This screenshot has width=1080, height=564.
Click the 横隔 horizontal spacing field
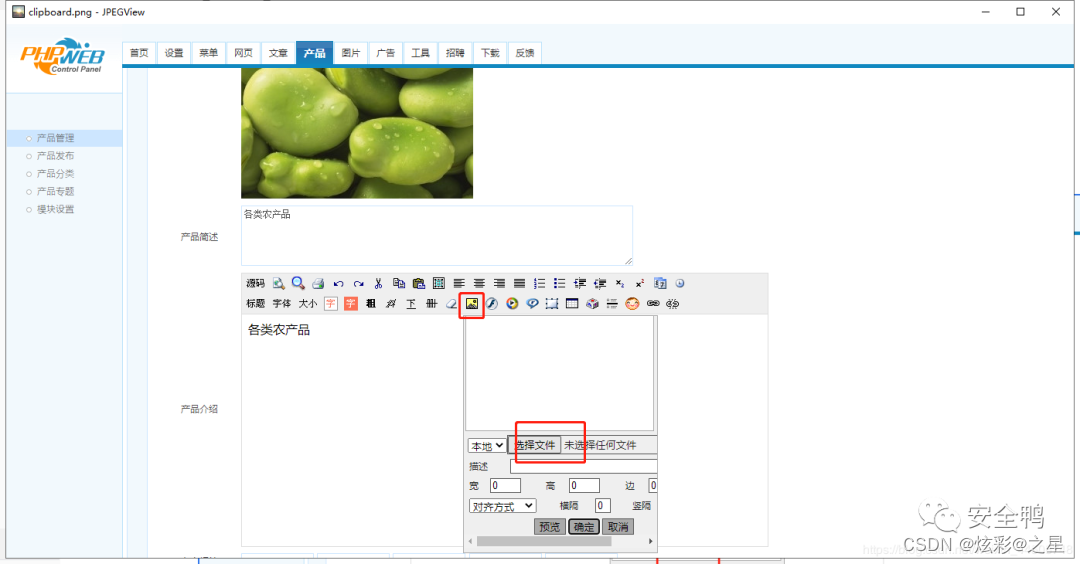tap(603, 505)
